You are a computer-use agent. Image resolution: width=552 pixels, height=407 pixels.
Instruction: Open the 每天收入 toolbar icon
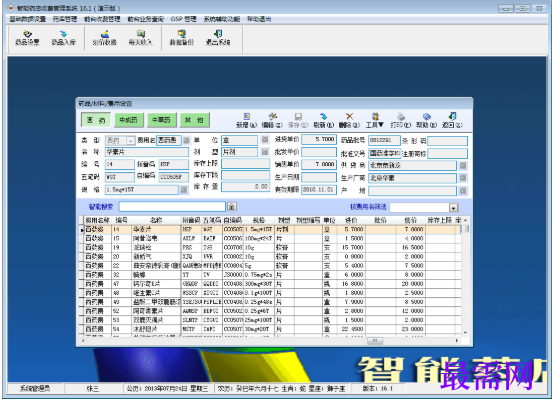pyautogui.click(x=140, y=38)
